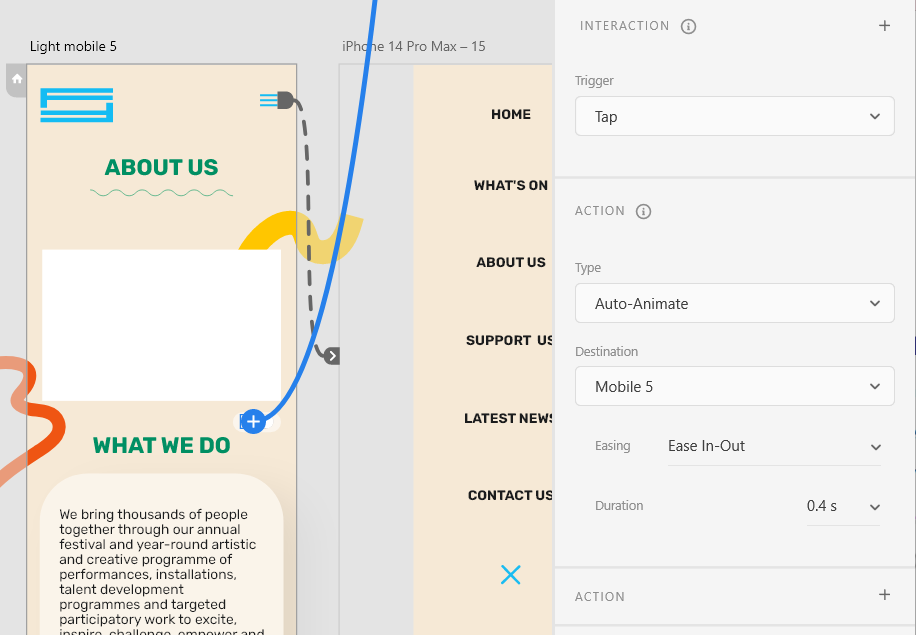916x635 pixels.
Task: Click the white image placeholder rectangle
Action: (161, 325)
